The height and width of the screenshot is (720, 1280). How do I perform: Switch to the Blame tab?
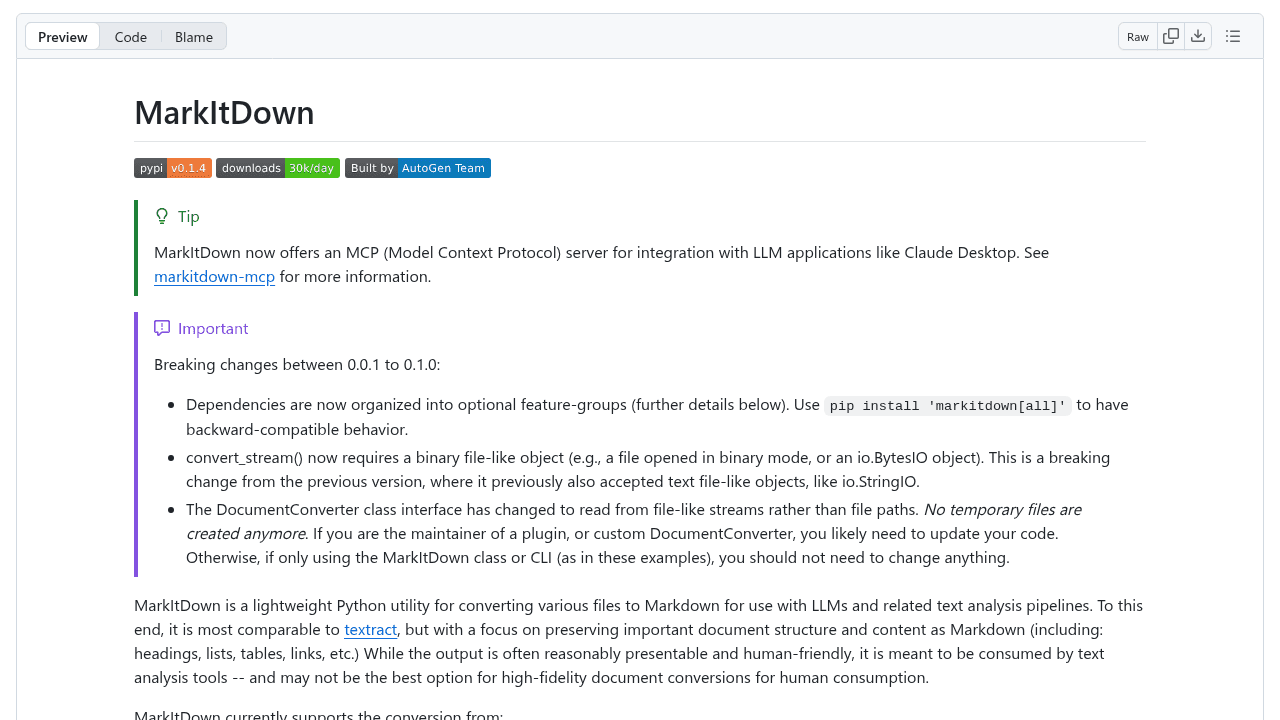click(193, 36)
